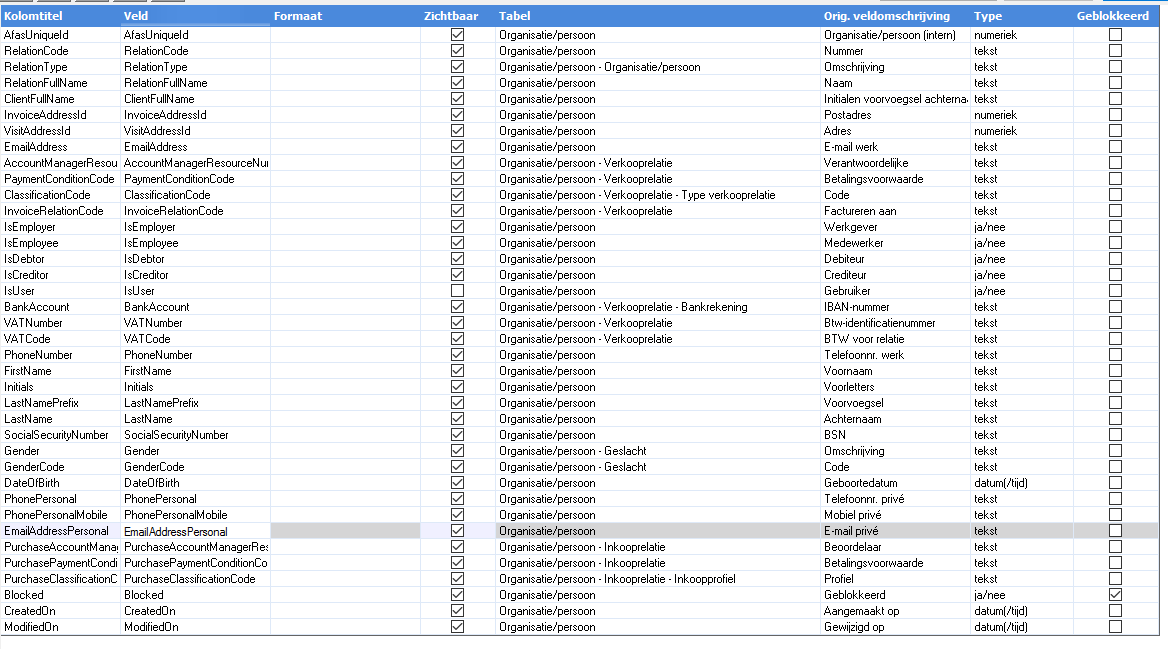
Task: Select Kolomtitel cell InvoiceRelationCode
Action: (60, 211)
